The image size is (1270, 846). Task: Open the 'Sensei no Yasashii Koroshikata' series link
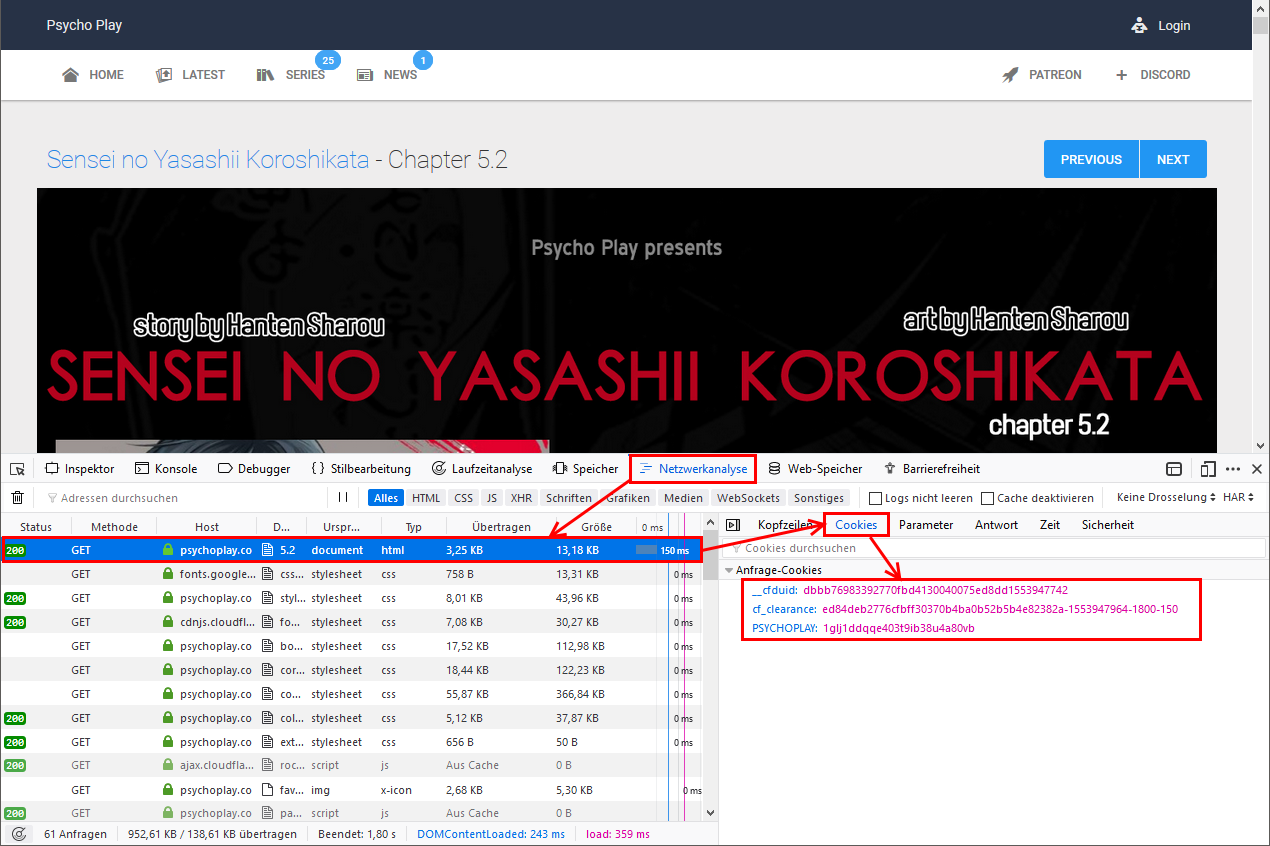point(208,159)
